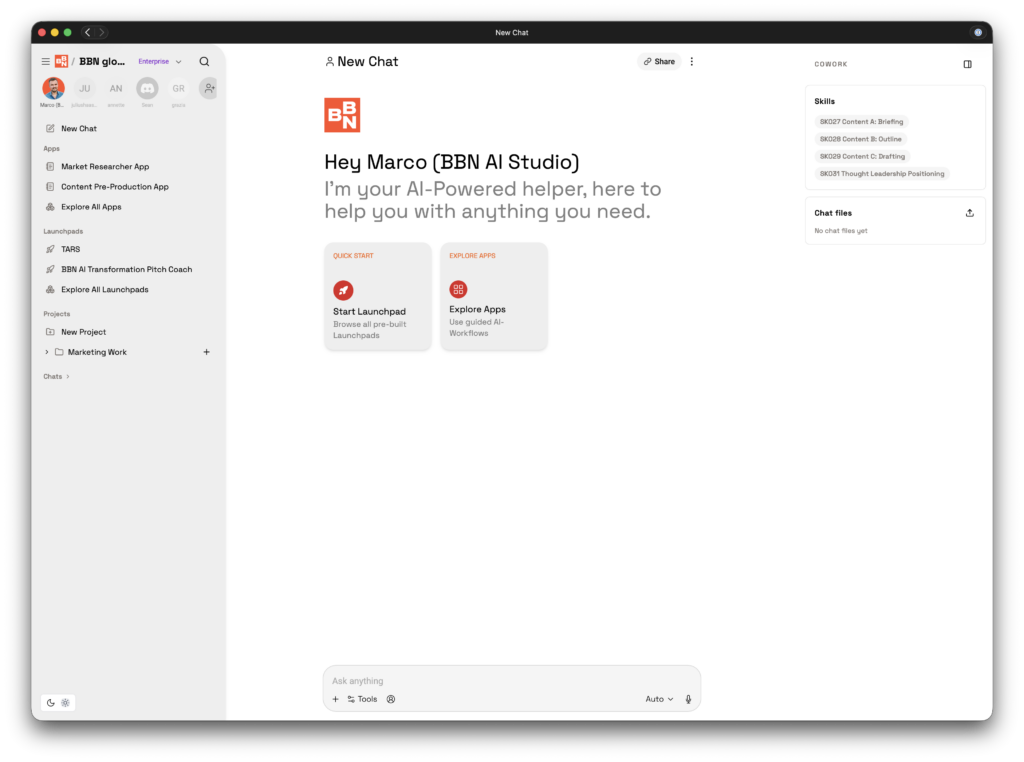Viewport: 1024px width, 762px height.
Task: Click the New Project folder icon
Action: [x=50, y=332]
